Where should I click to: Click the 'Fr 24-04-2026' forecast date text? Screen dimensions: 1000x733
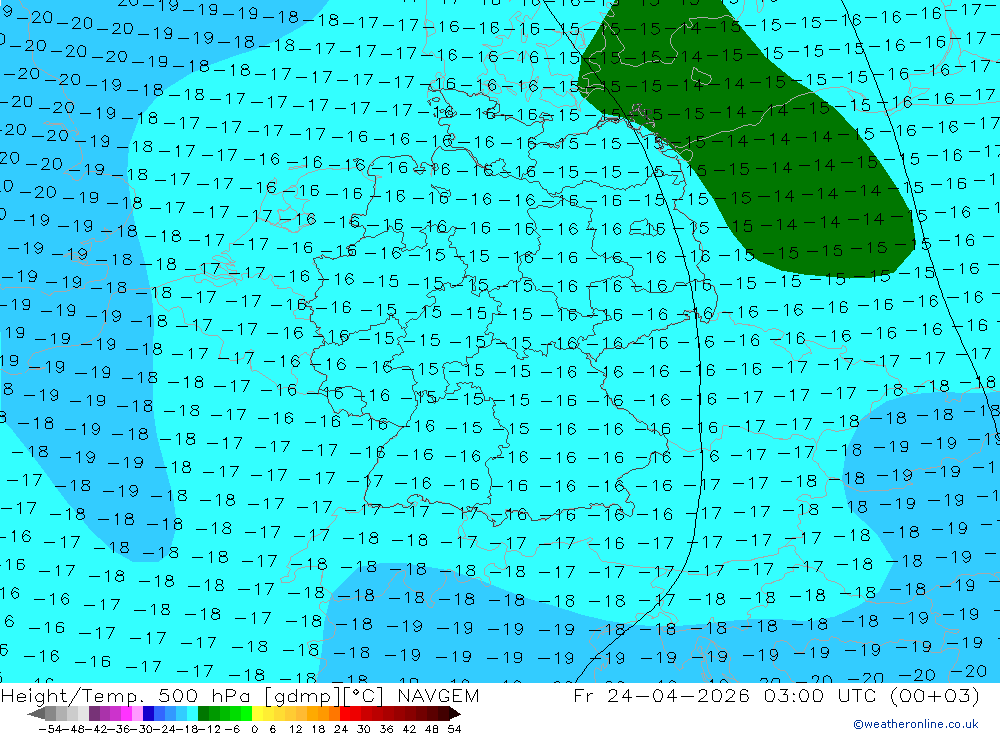click(661, 695)
